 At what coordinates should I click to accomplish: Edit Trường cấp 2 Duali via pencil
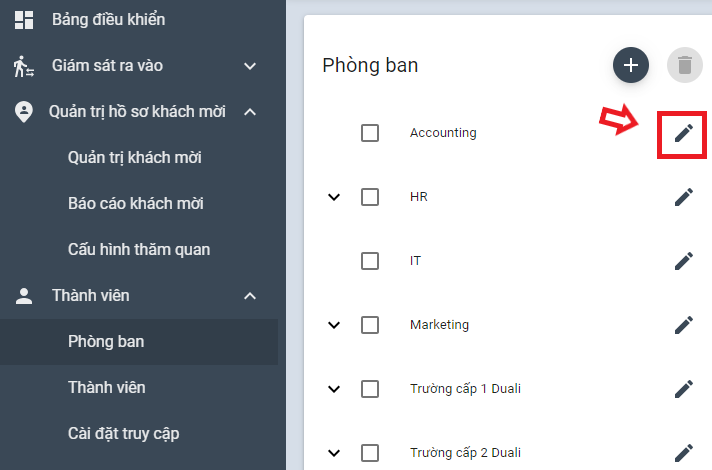click(x=683, y=452)
